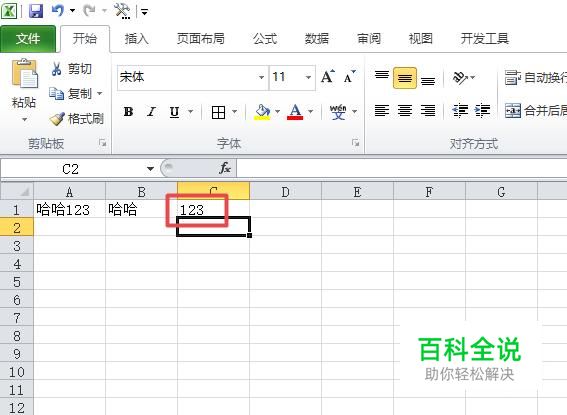
Task: Click the decrease font size icon
Action: pyautogui.click(x=349, y=77)
